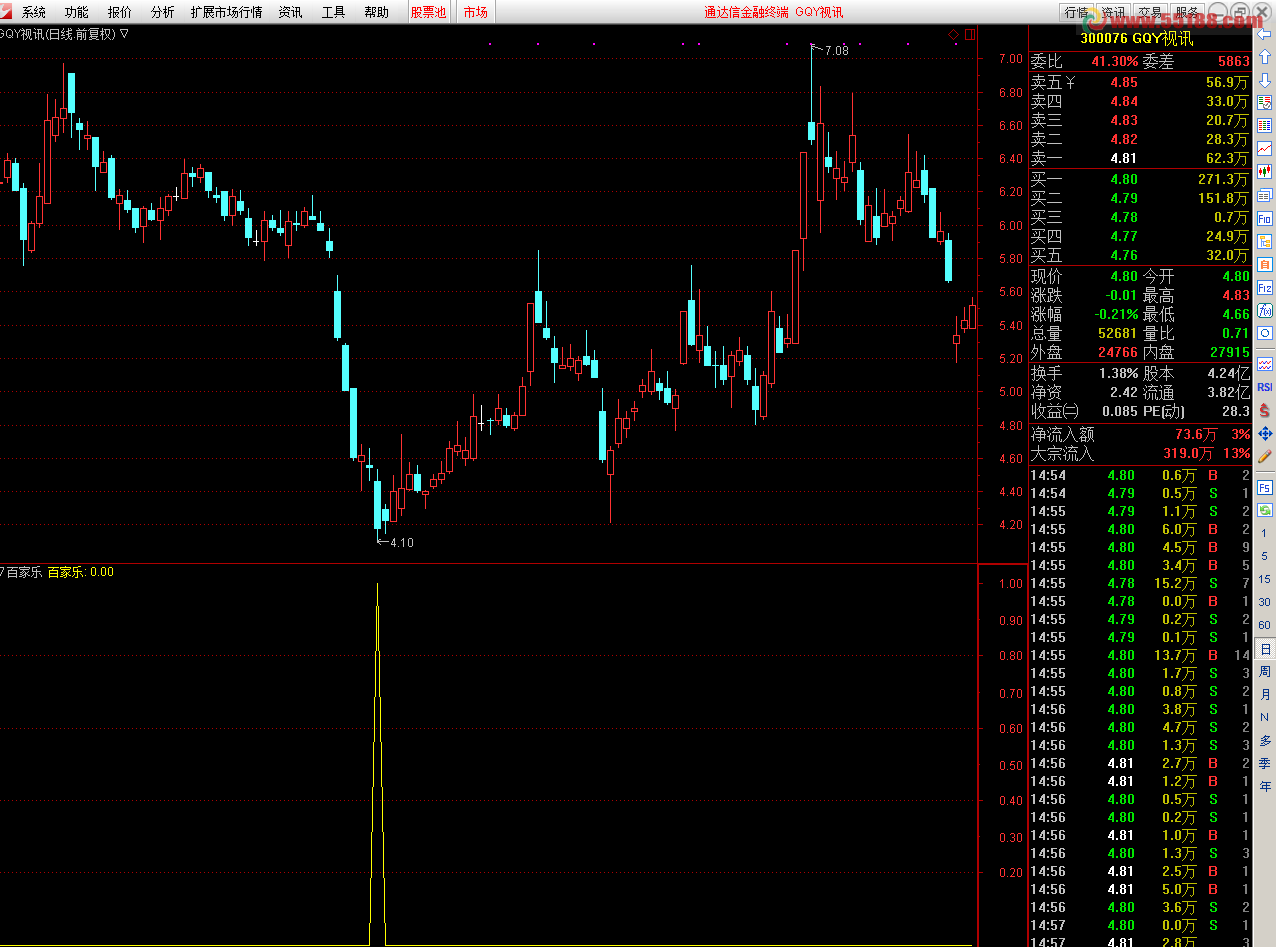Select the RSI indicator icon
Screen dimensions: 1276x947
tap(1265, 387)
